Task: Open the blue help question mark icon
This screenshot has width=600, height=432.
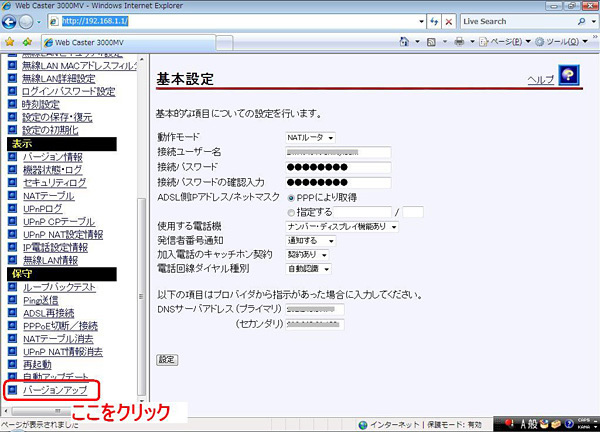Action: [x=569, y=75]
